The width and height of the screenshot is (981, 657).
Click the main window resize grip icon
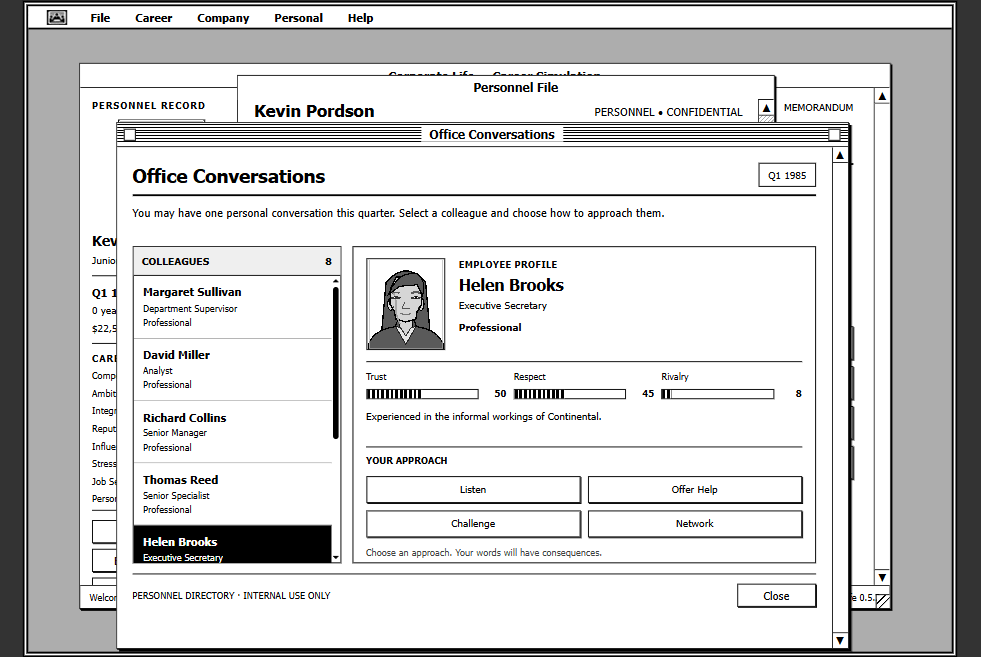click(x=883, y=601)
